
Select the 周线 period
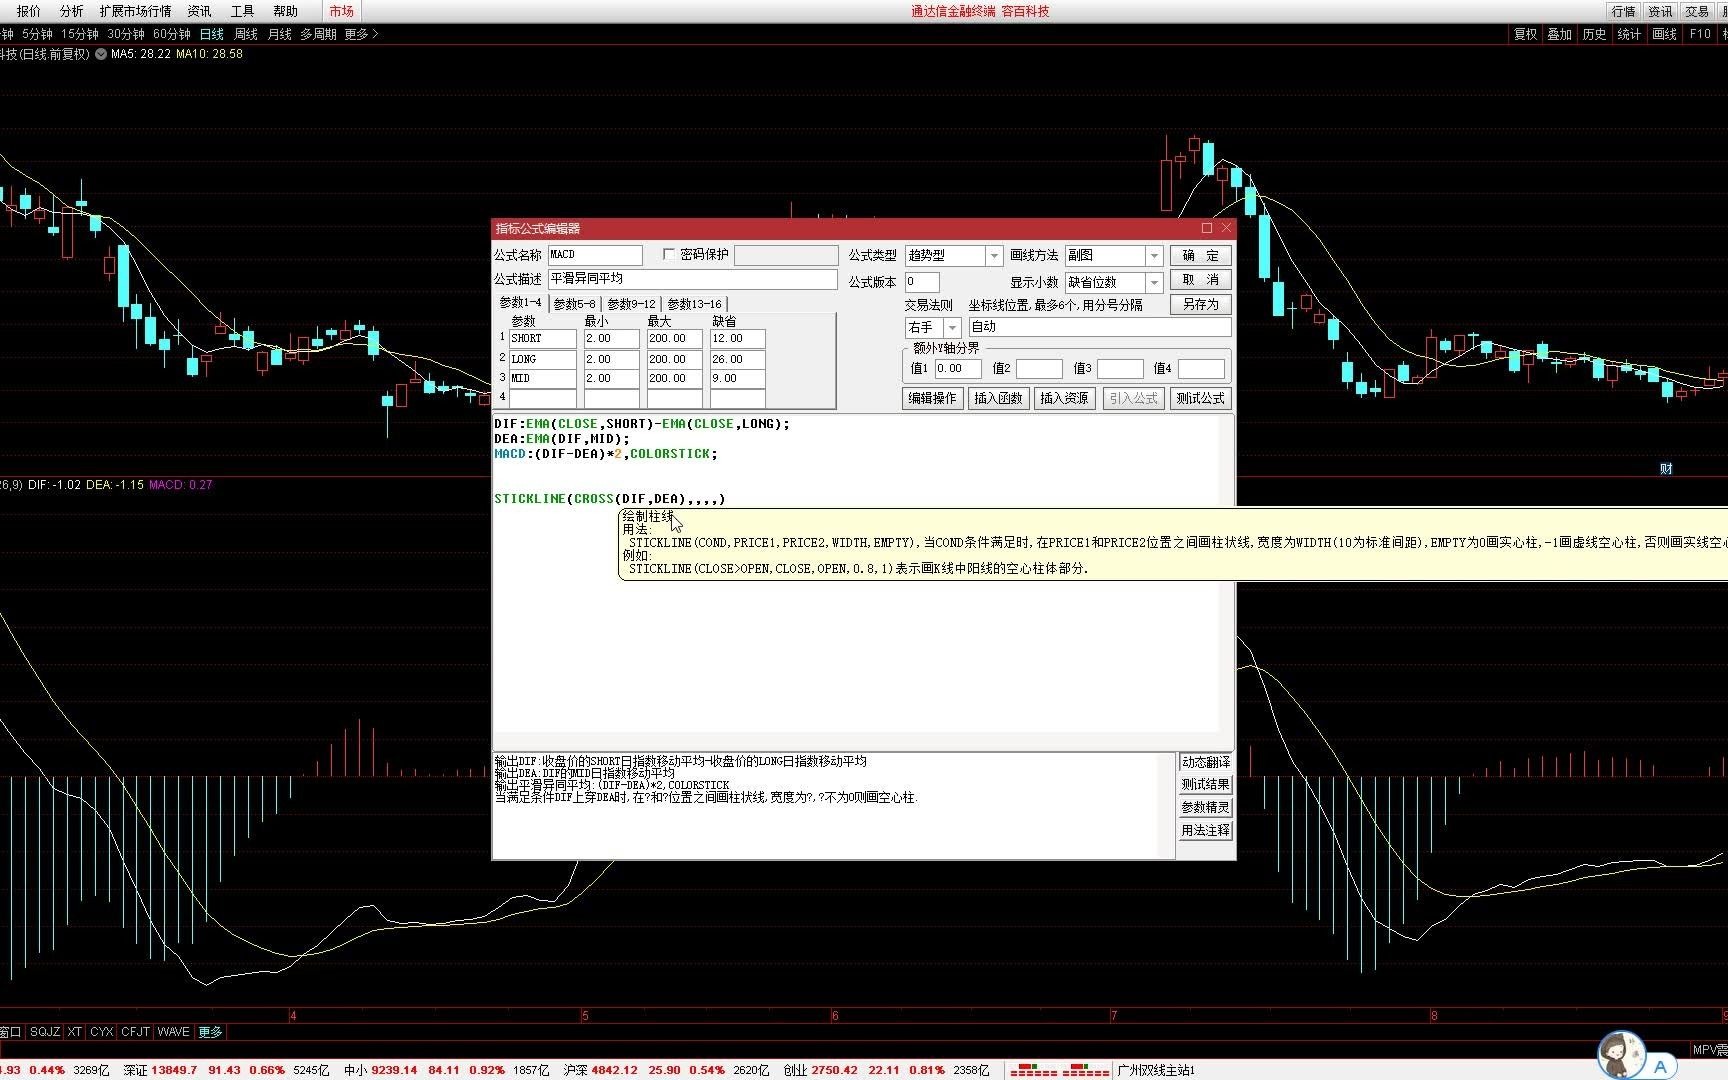click(x=246, y=34)
